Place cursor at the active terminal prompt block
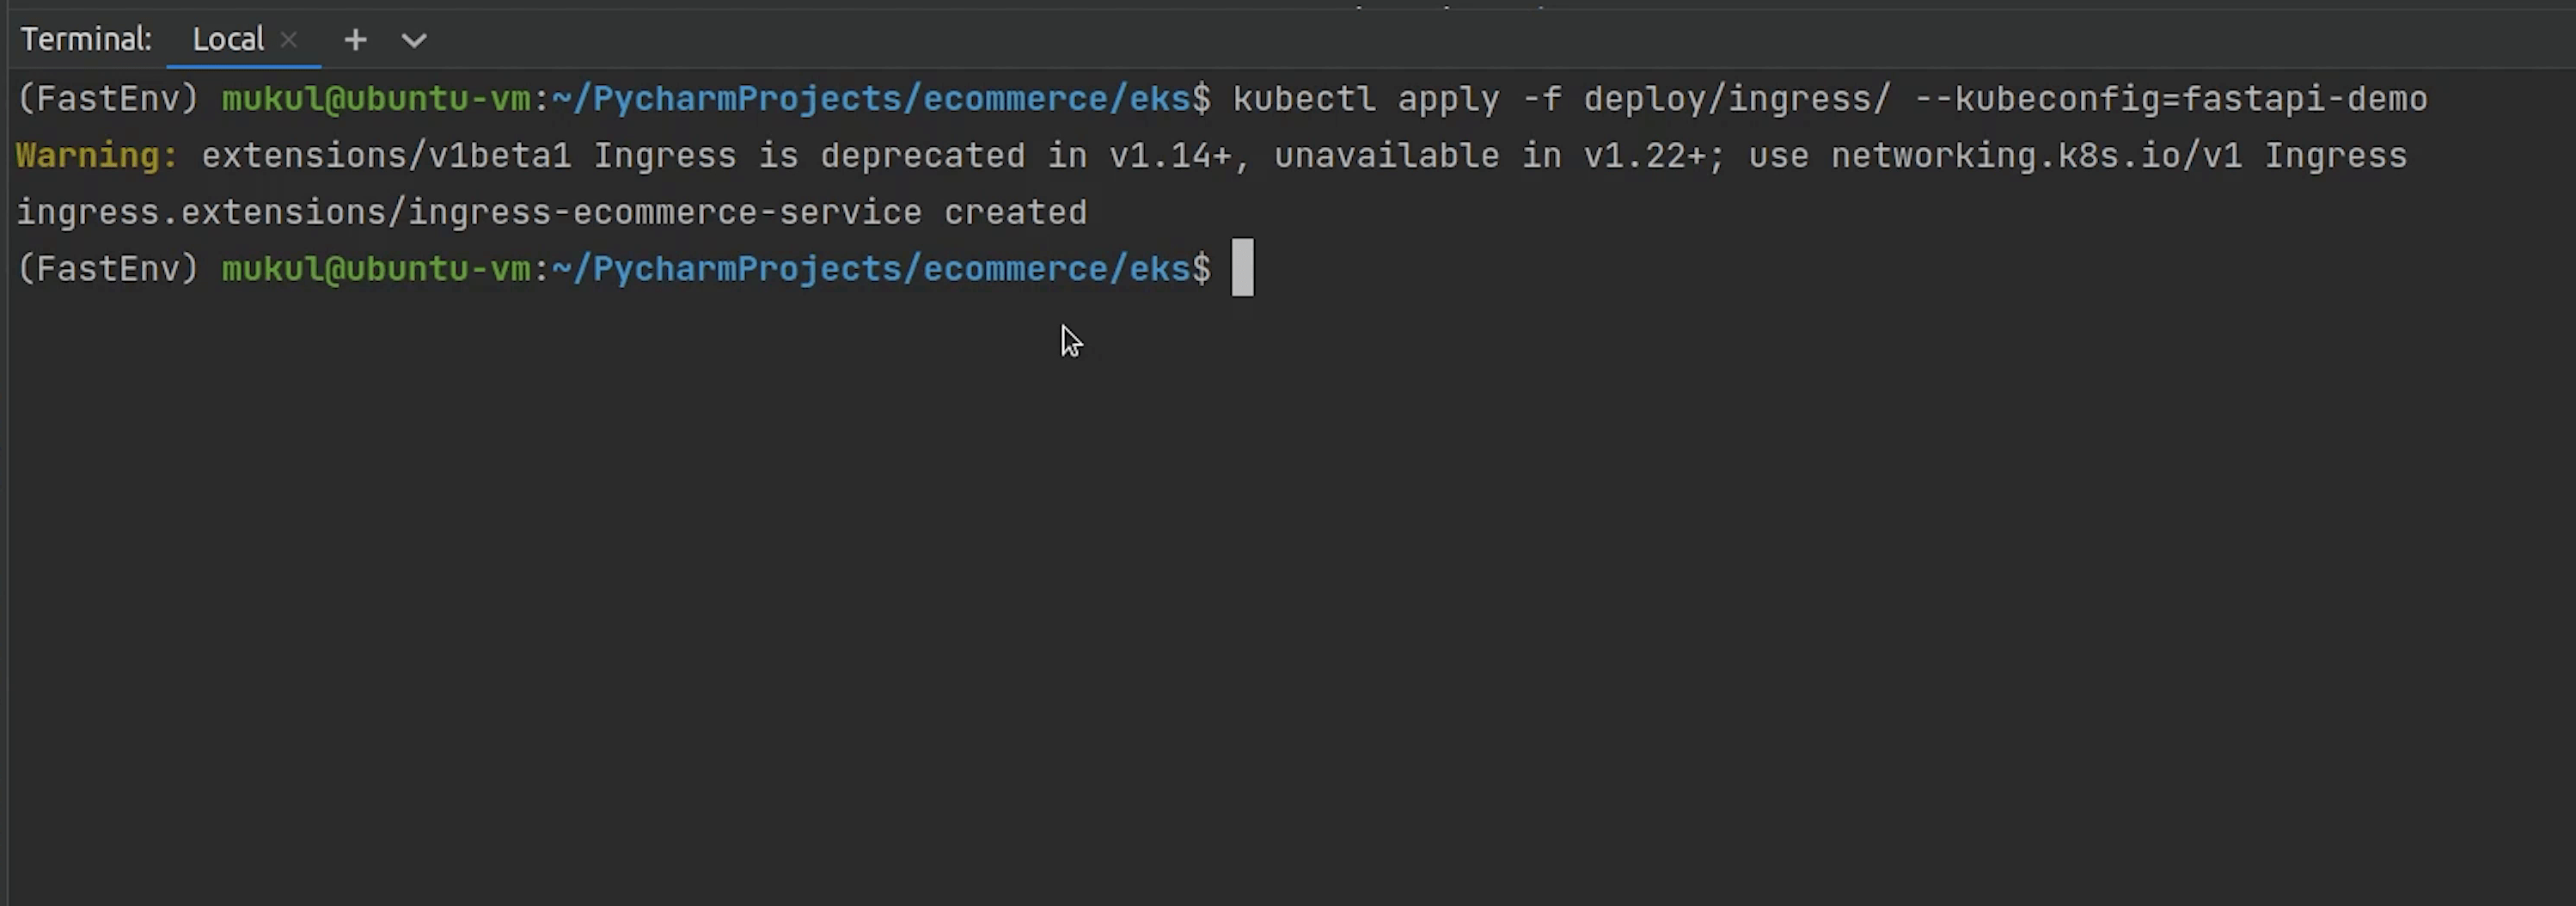2576x906 pixels. (1242, 268)
